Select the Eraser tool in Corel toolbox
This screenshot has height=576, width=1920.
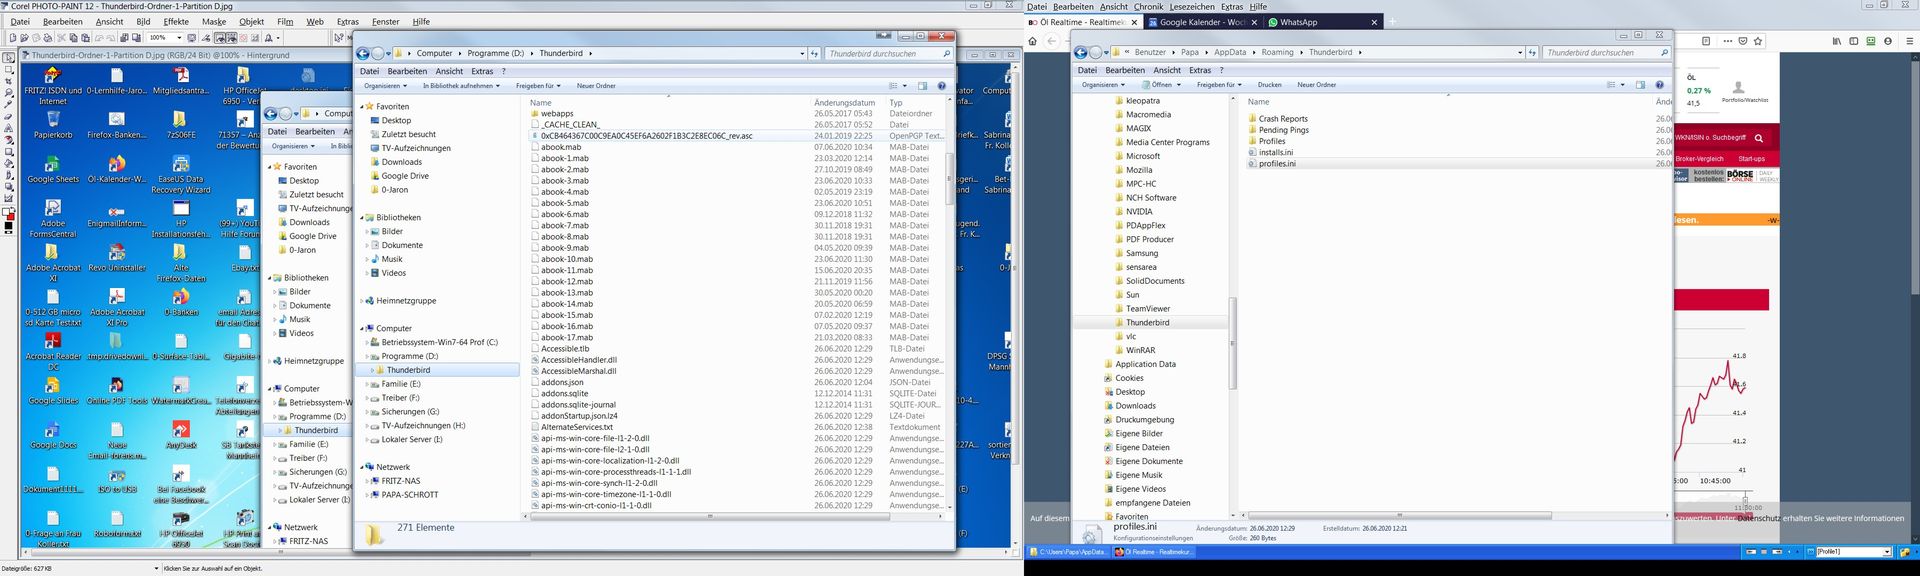coord(8,116)
